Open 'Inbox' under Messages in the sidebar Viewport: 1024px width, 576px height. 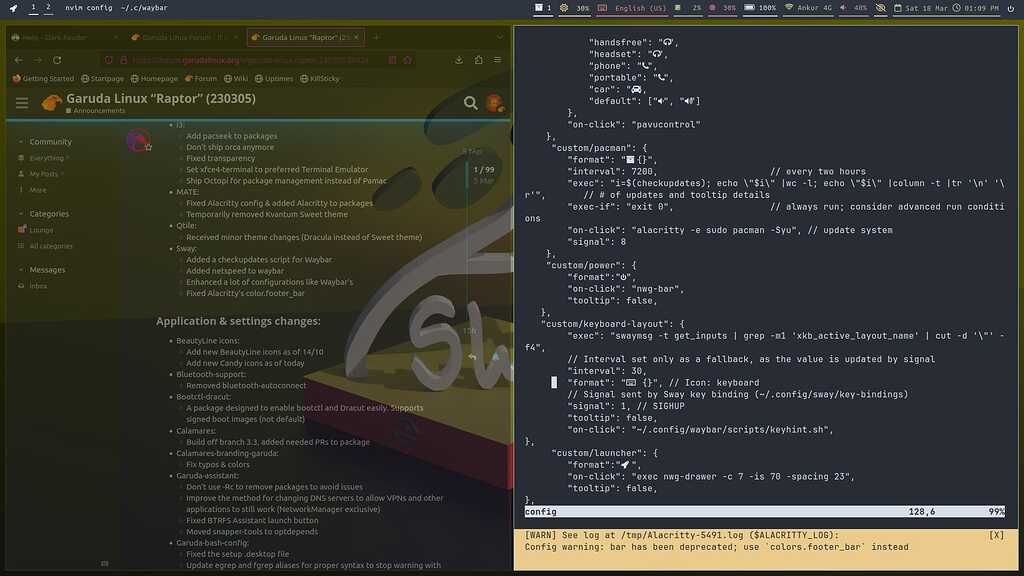(x=37, y=285)
